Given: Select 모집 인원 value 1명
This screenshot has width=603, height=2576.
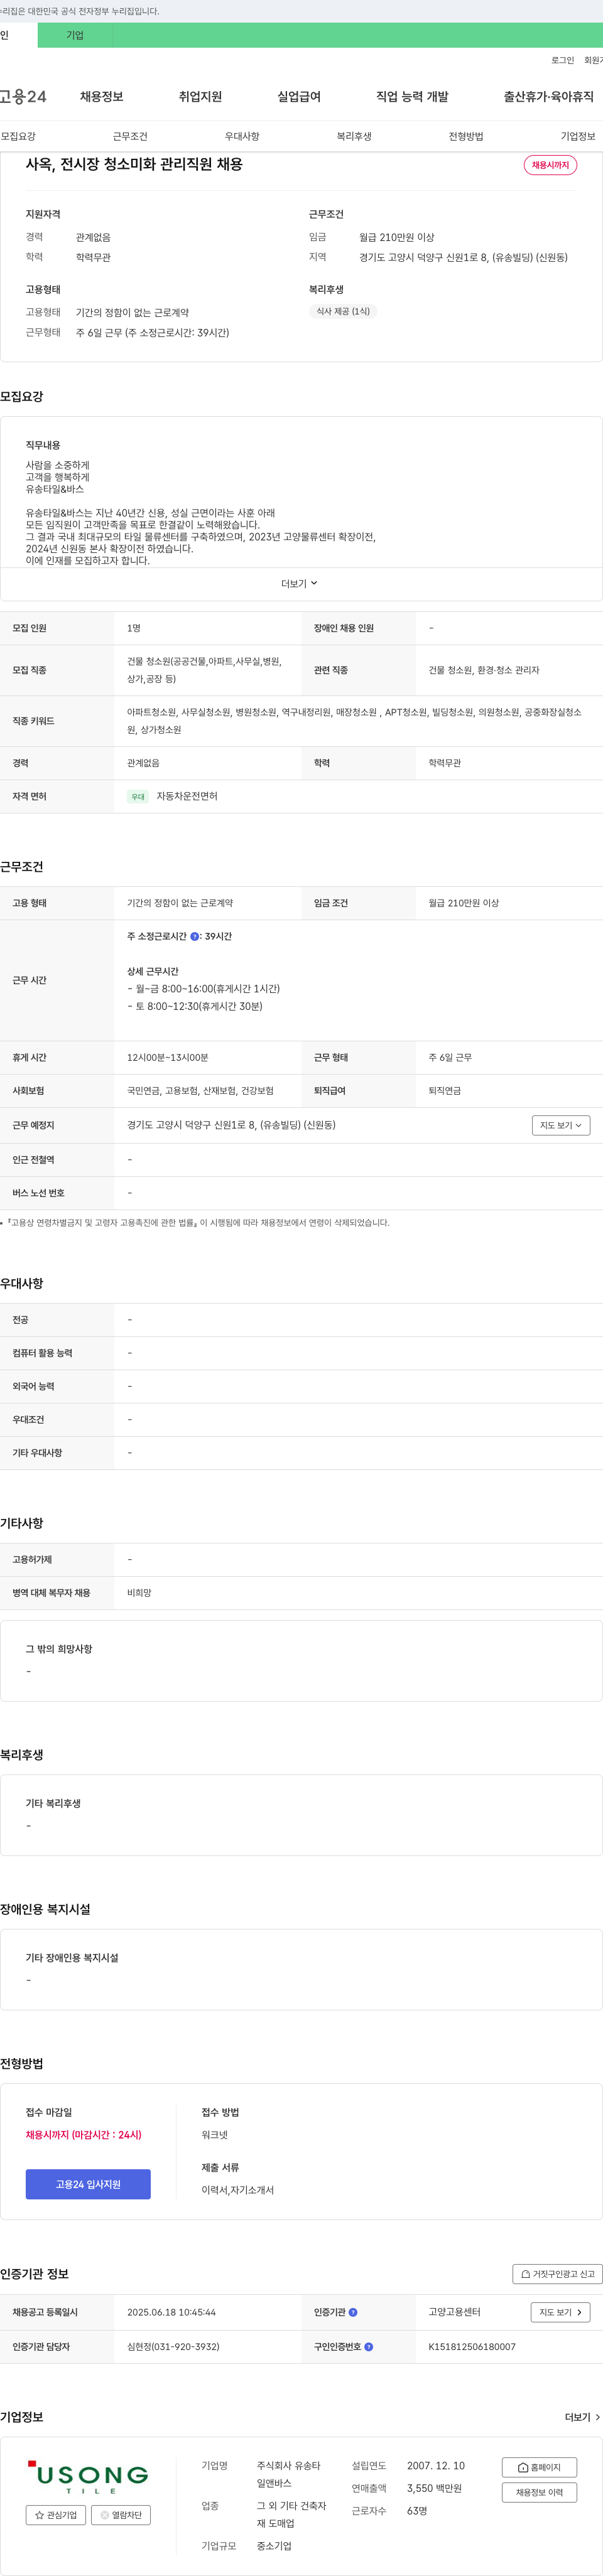Looking at the screenshot, I should 134,628.
